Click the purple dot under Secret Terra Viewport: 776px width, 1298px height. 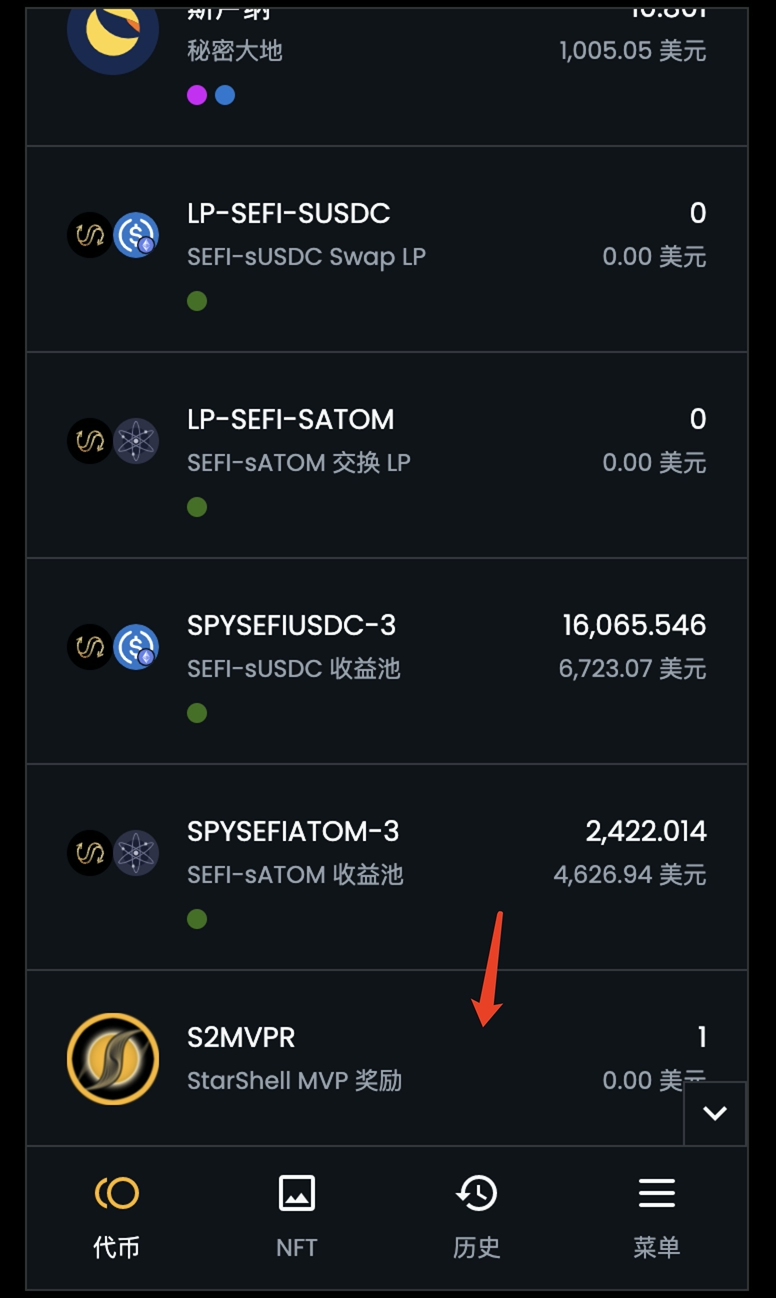[x=197, y=95]
